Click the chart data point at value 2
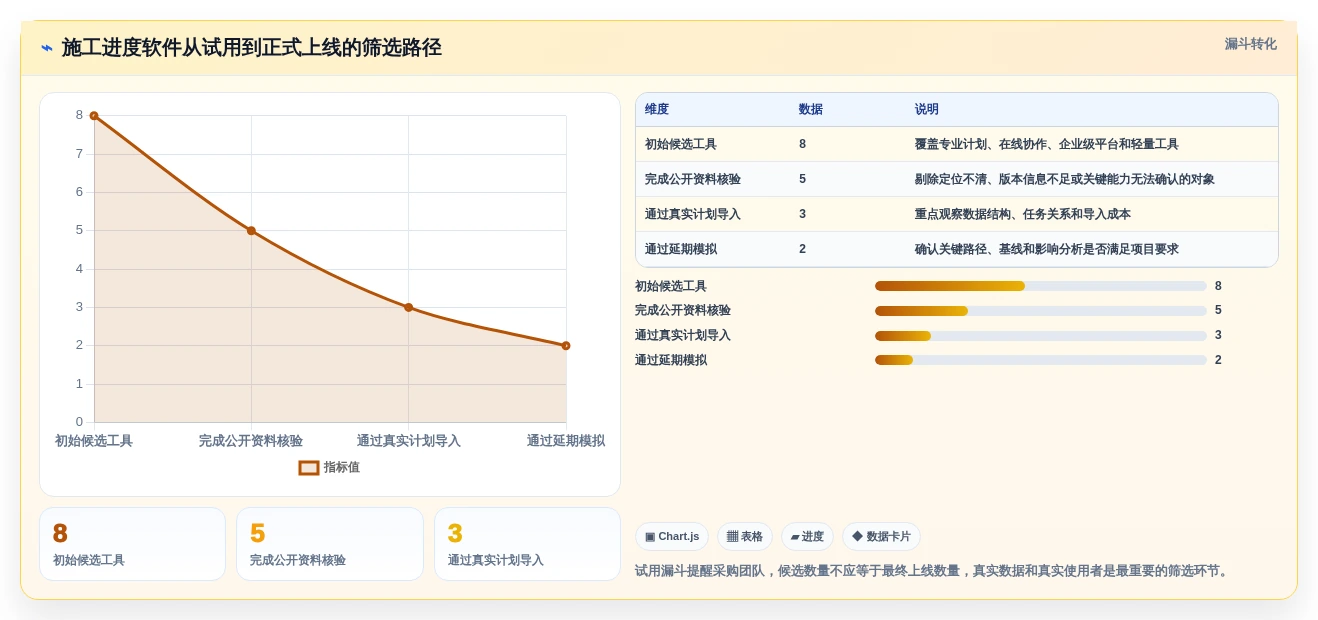The height and width of the screenshot is (620, 1318). click(x=566, y=346)
